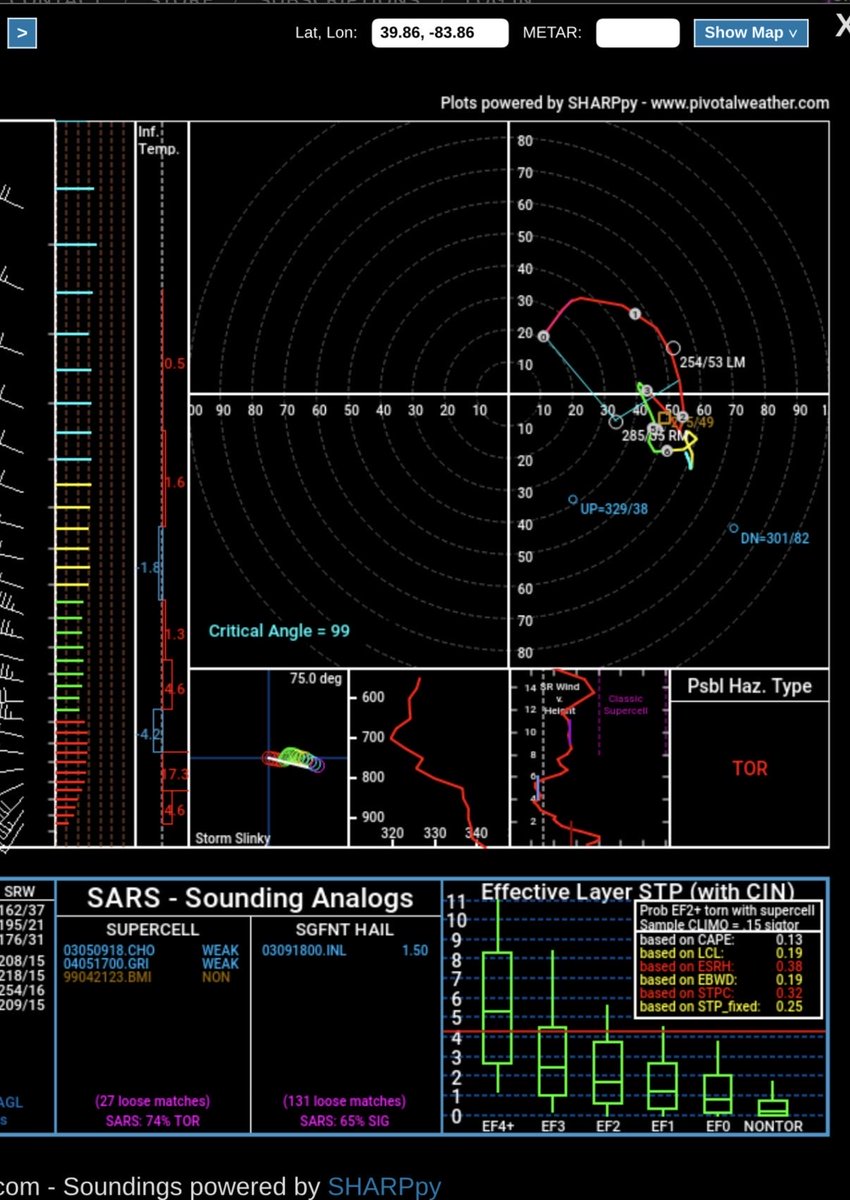Click the NONTOR box plot label
Image resolution: width=850 pixels, height=1200 pixels.
tap(774, 1125)
